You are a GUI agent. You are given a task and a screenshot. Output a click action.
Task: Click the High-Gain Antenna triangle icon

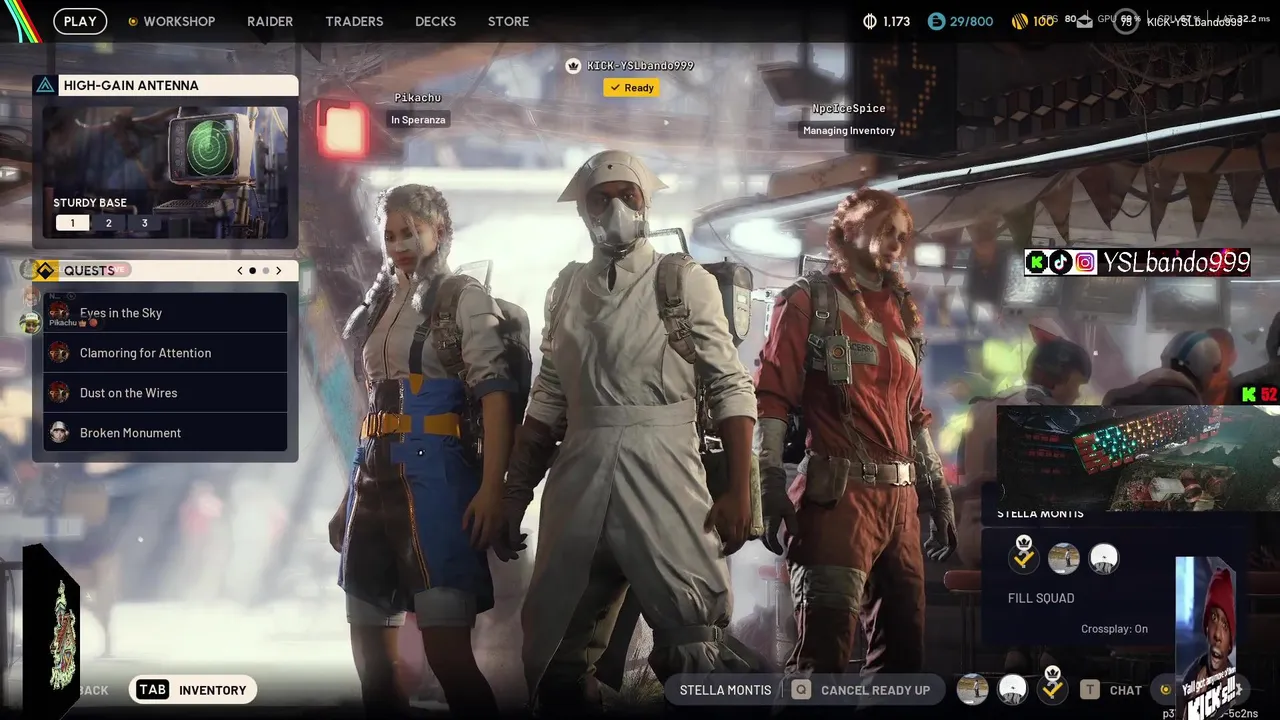[45, 86]
